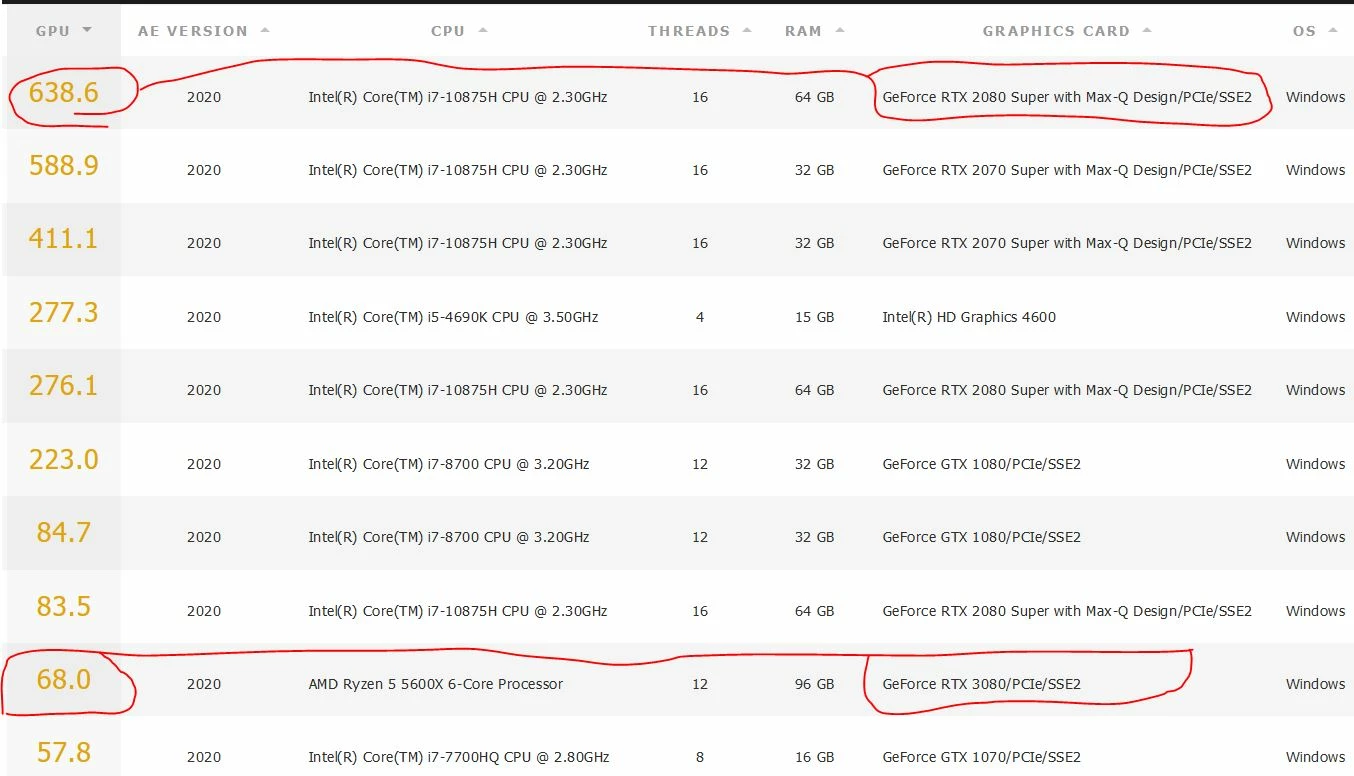
Task: Click the Windows OS cell in the 277.3 row
Action: pos(1315,317)
